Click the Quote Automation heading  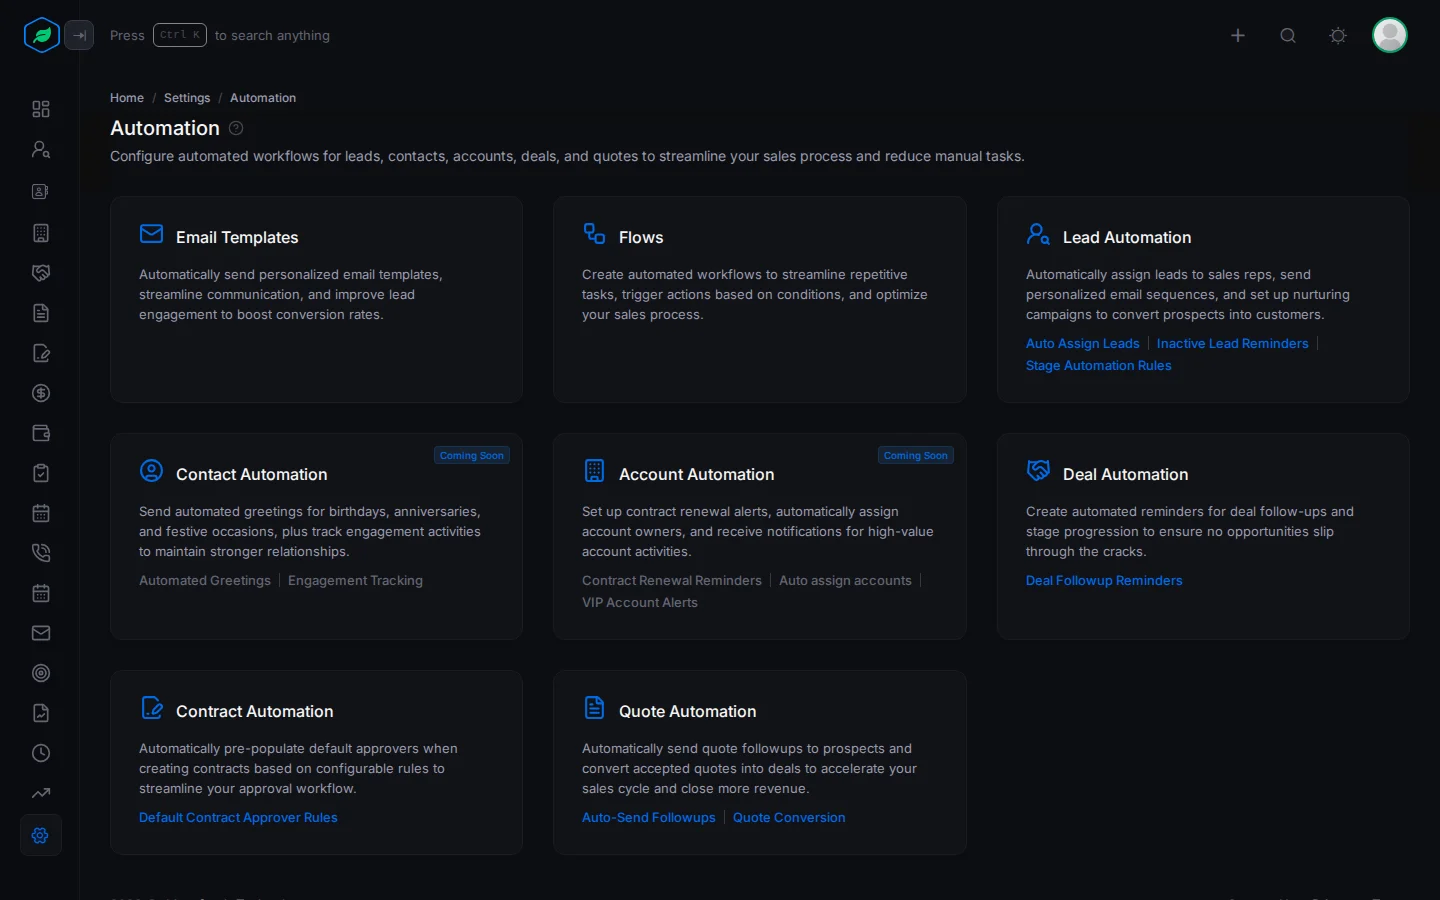click(x=687, y=711)
